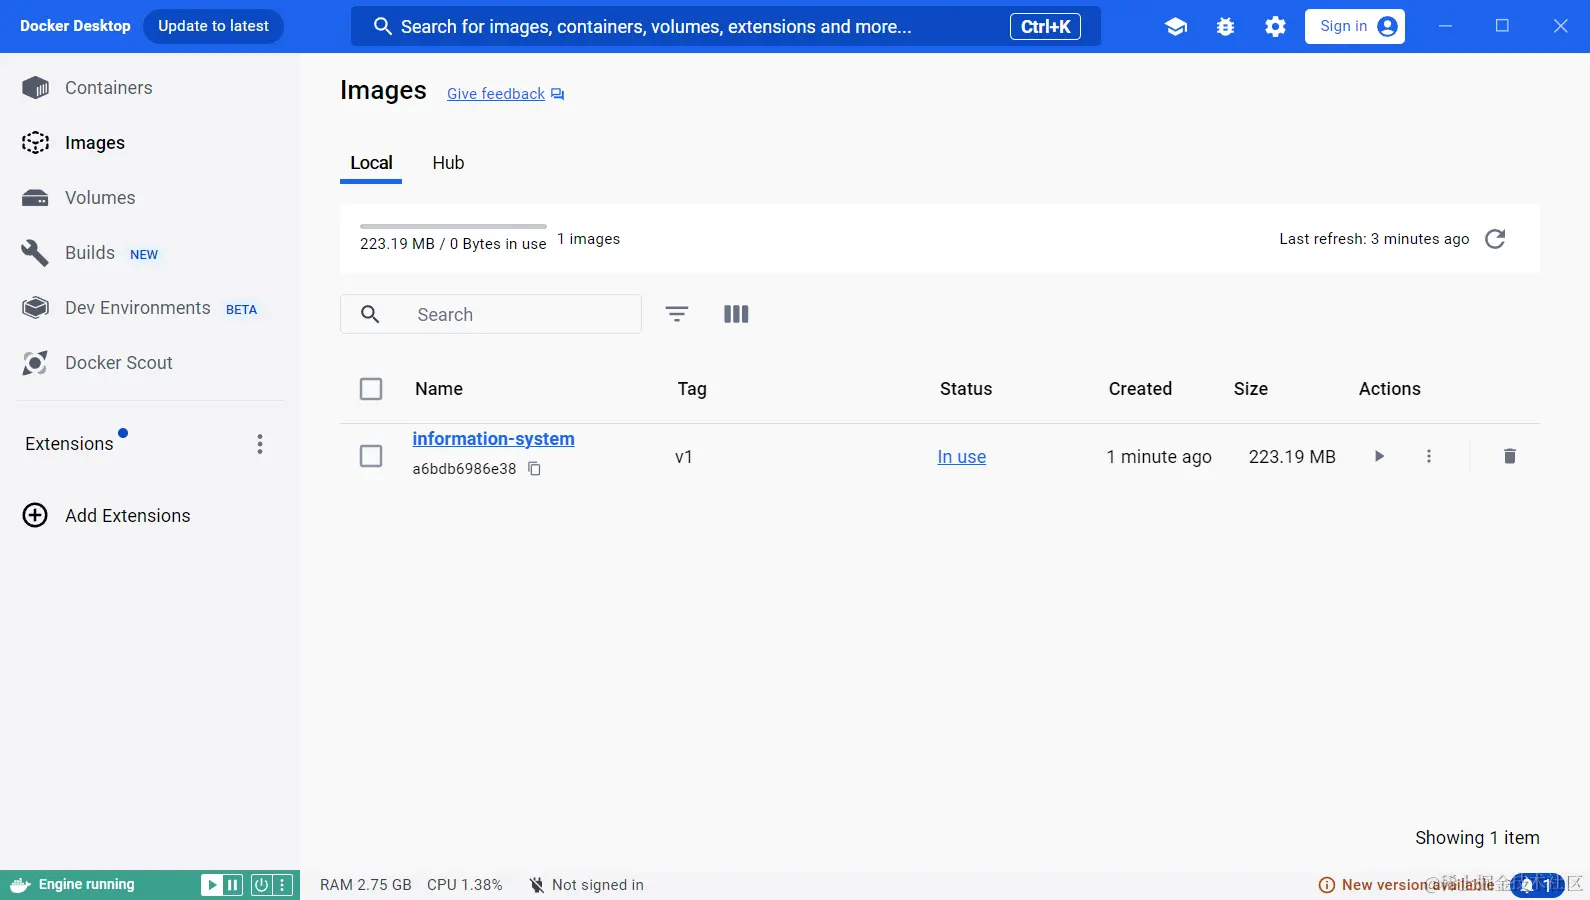Click the Docker Desktop title text
This screenshot has width=1590, height=900.
75,26
